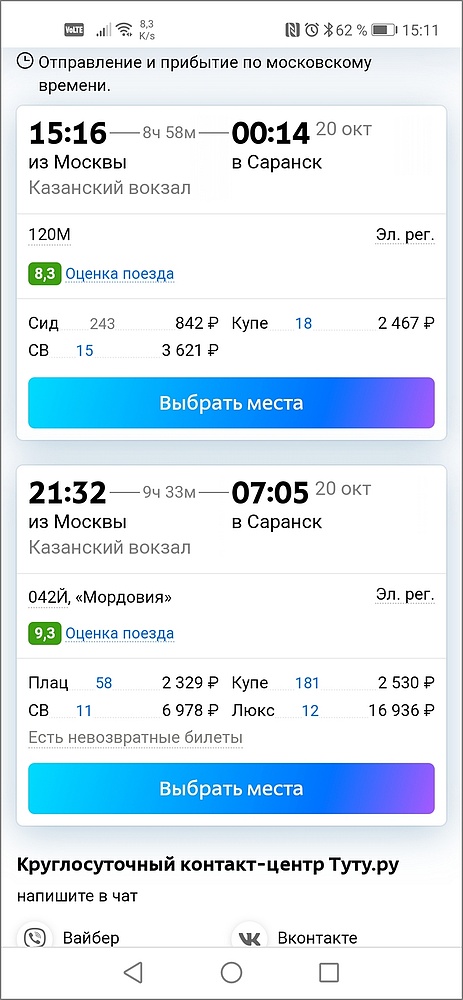The width and height of the screenshot is (463, 1000).
Task: Tap the clock icon near Moscow time note
Action: click(x=25, y=61)
